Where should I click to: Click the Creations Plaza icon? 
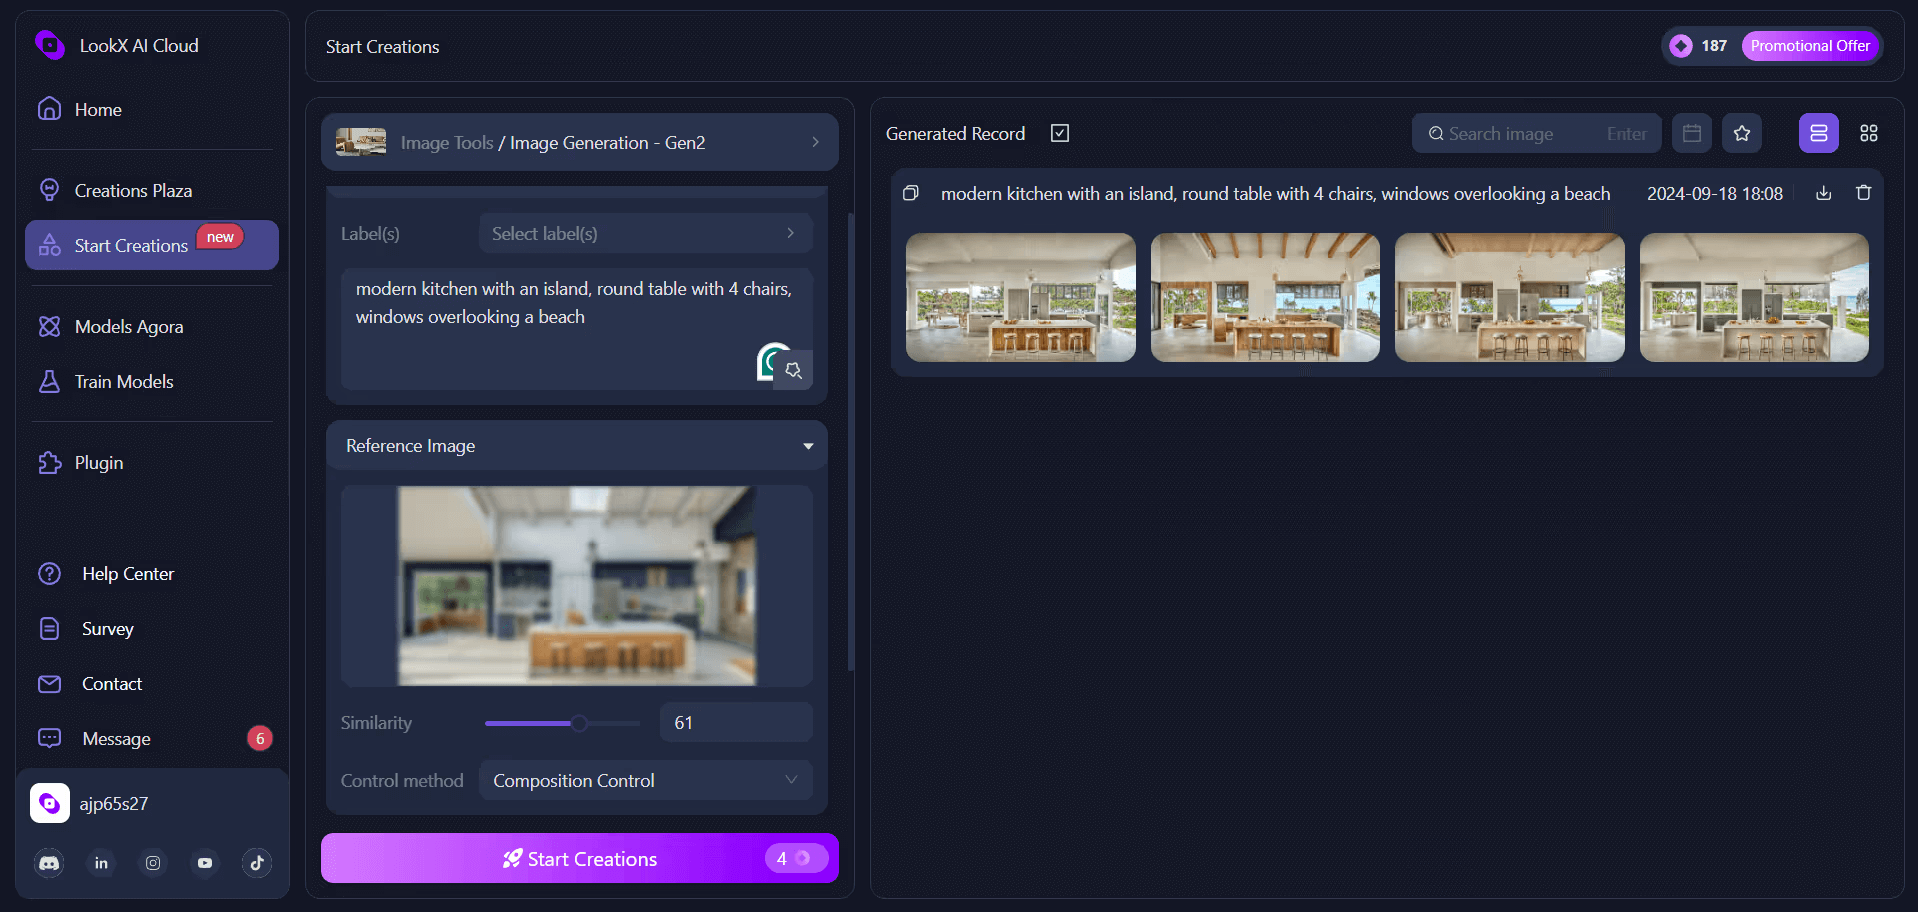[x=49, y=190]
